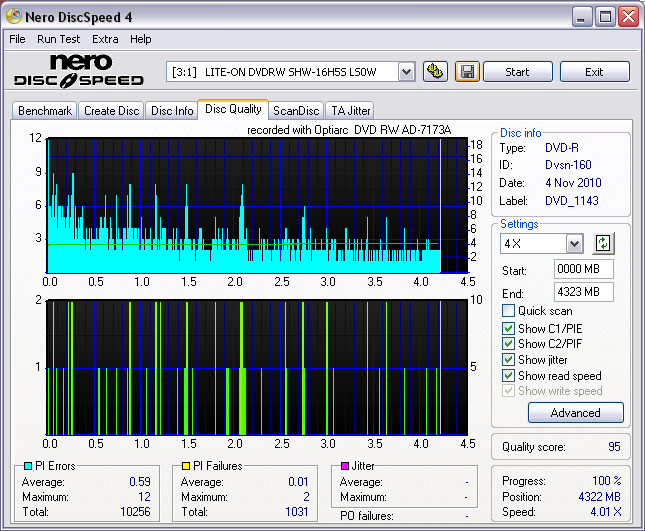Click the disc ID Dvsn-160 text
The width and height of the screenshot is (645, 531).
point(568,165)
